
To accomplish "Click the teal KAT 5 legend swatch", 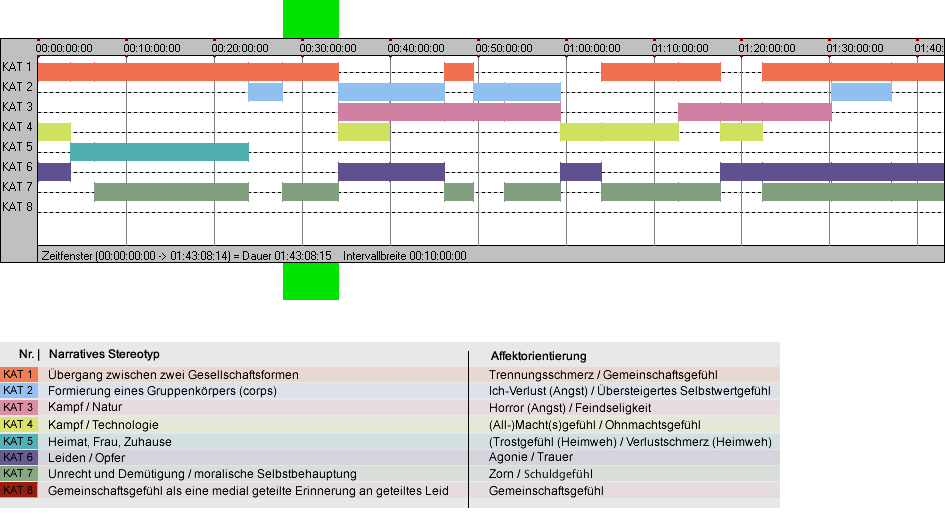I will (x=19, y=441).
